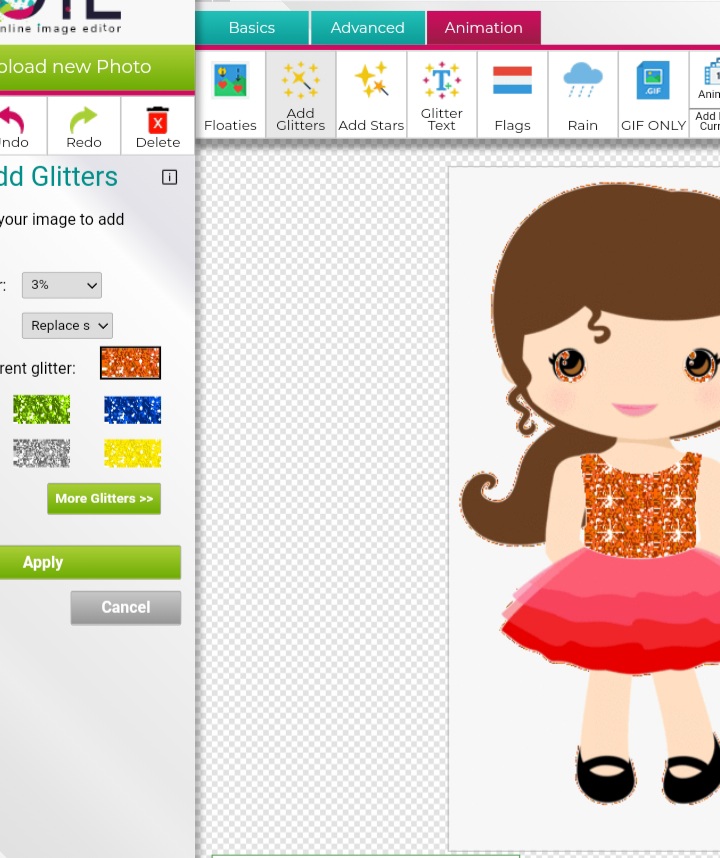Click the Redo arrow icon

click(84, 121)
